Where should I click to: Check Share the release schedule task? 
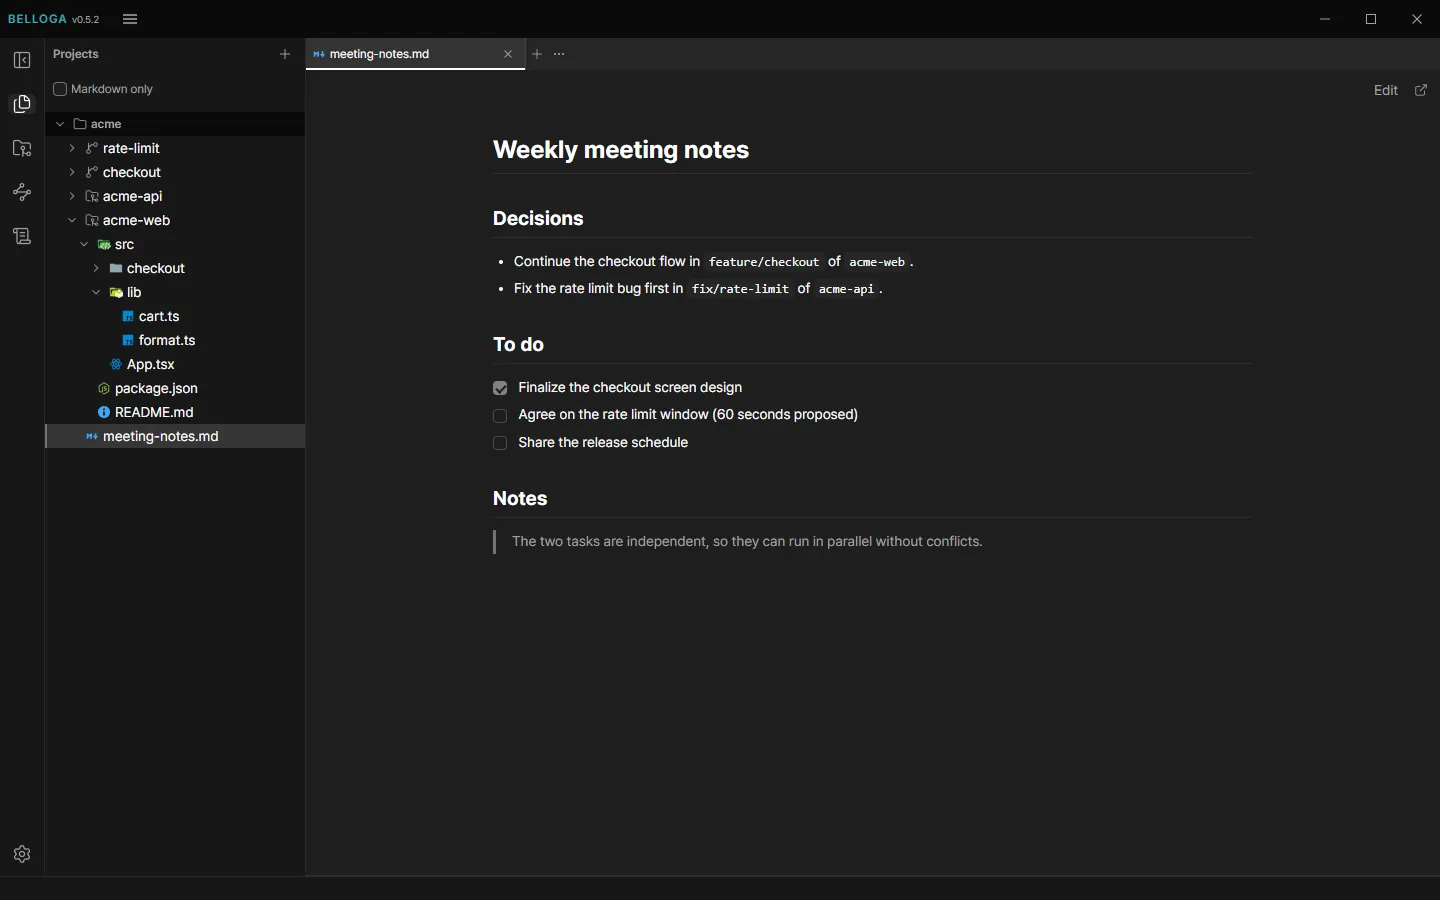pos(501,443)
